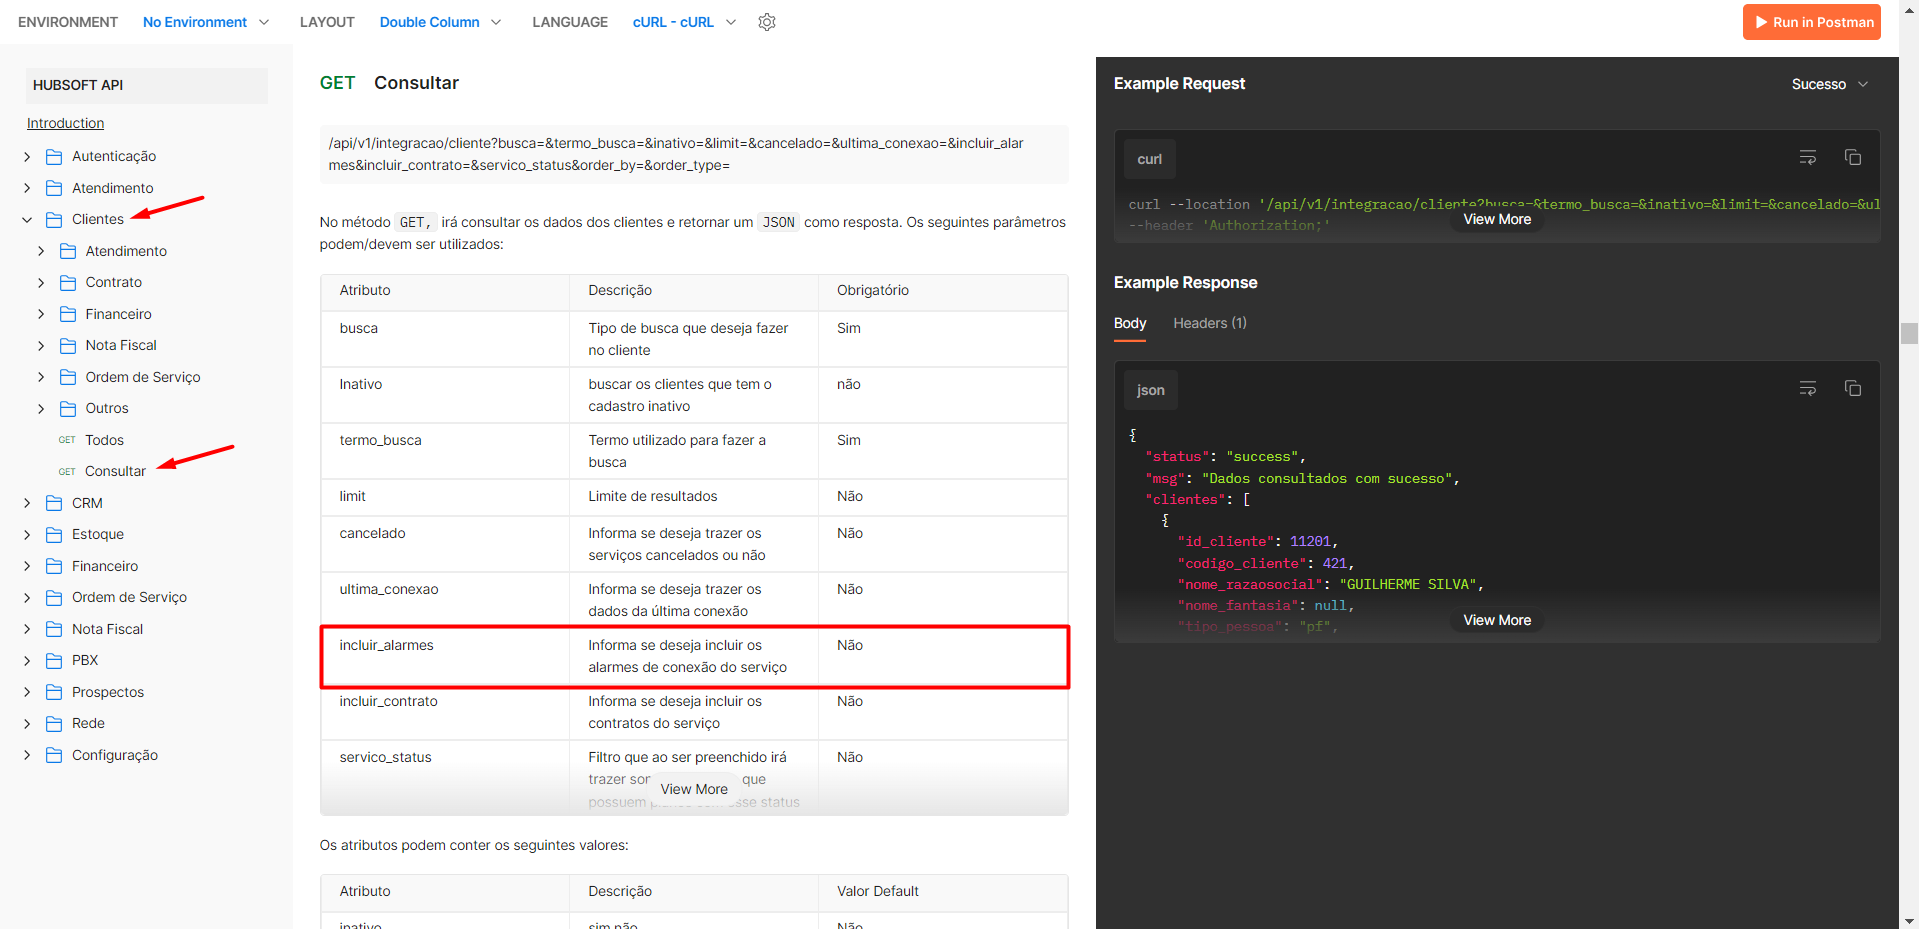The width and height of the screenshot is (1919, 929).
Task: Click the Autenticação folder icon
Action: [x=54, y=156]
